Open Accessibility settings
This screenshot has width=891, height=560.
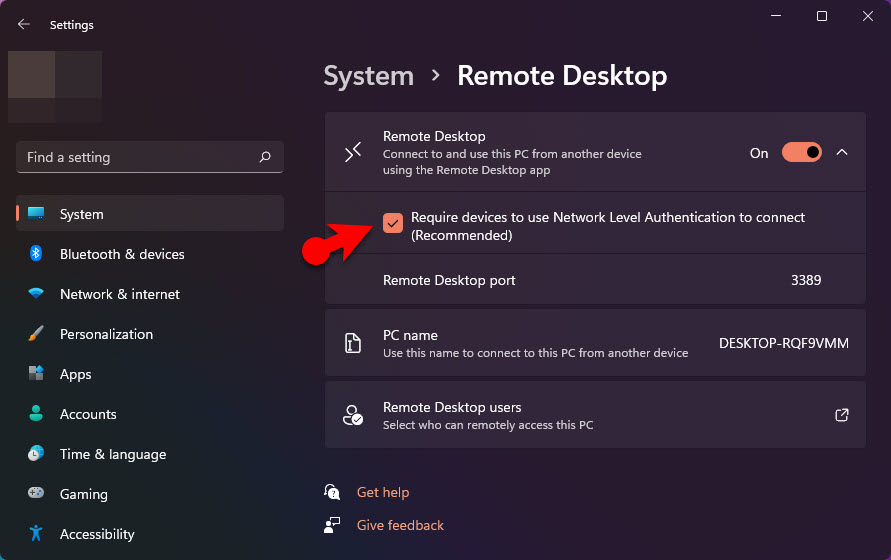(150, 534)
